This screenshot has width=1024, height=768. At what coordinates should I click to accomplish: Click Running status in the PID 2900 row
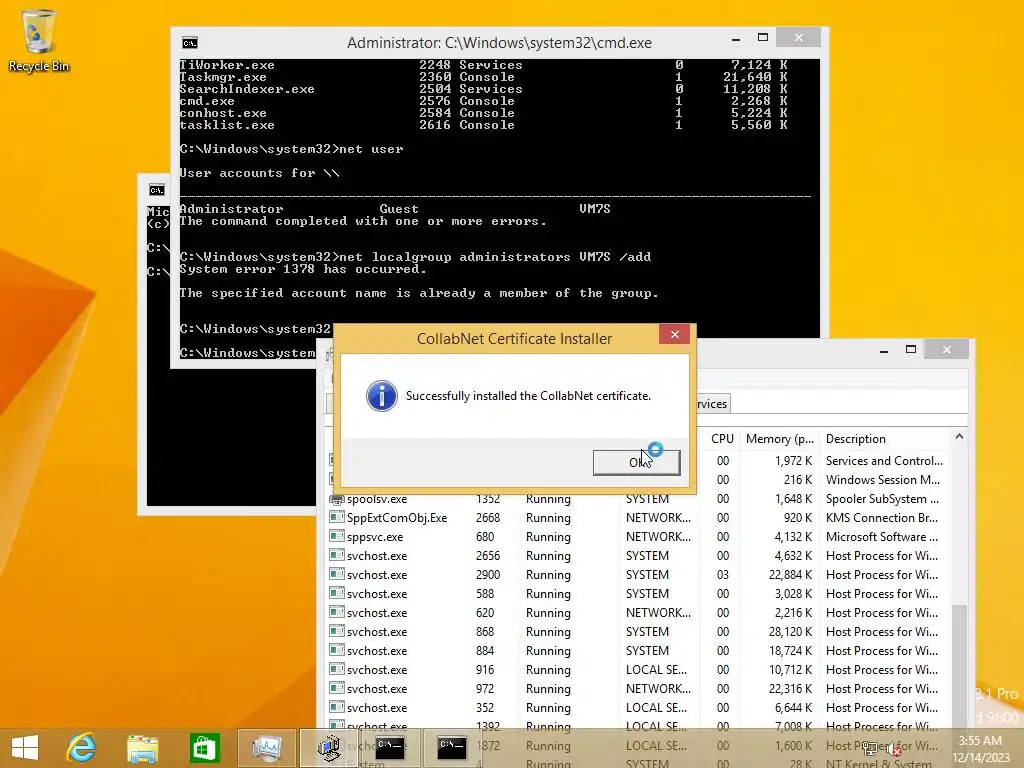click(548, 575)
